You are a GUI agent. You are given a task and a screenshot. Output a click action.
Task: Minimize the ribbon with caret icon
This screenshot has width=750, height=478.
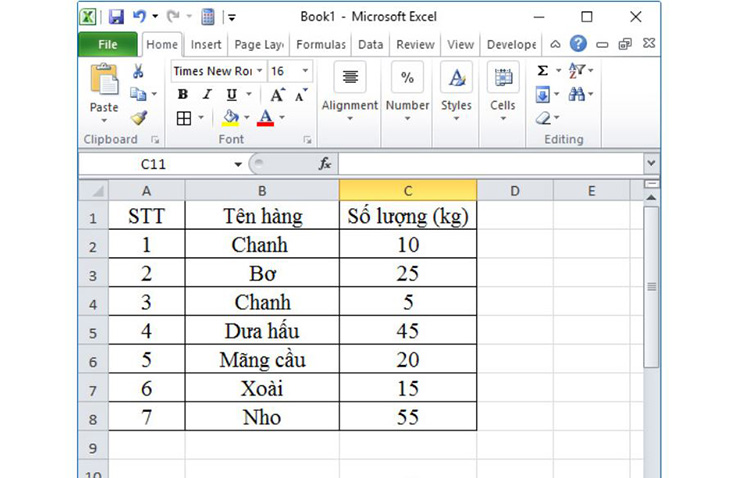555,44
